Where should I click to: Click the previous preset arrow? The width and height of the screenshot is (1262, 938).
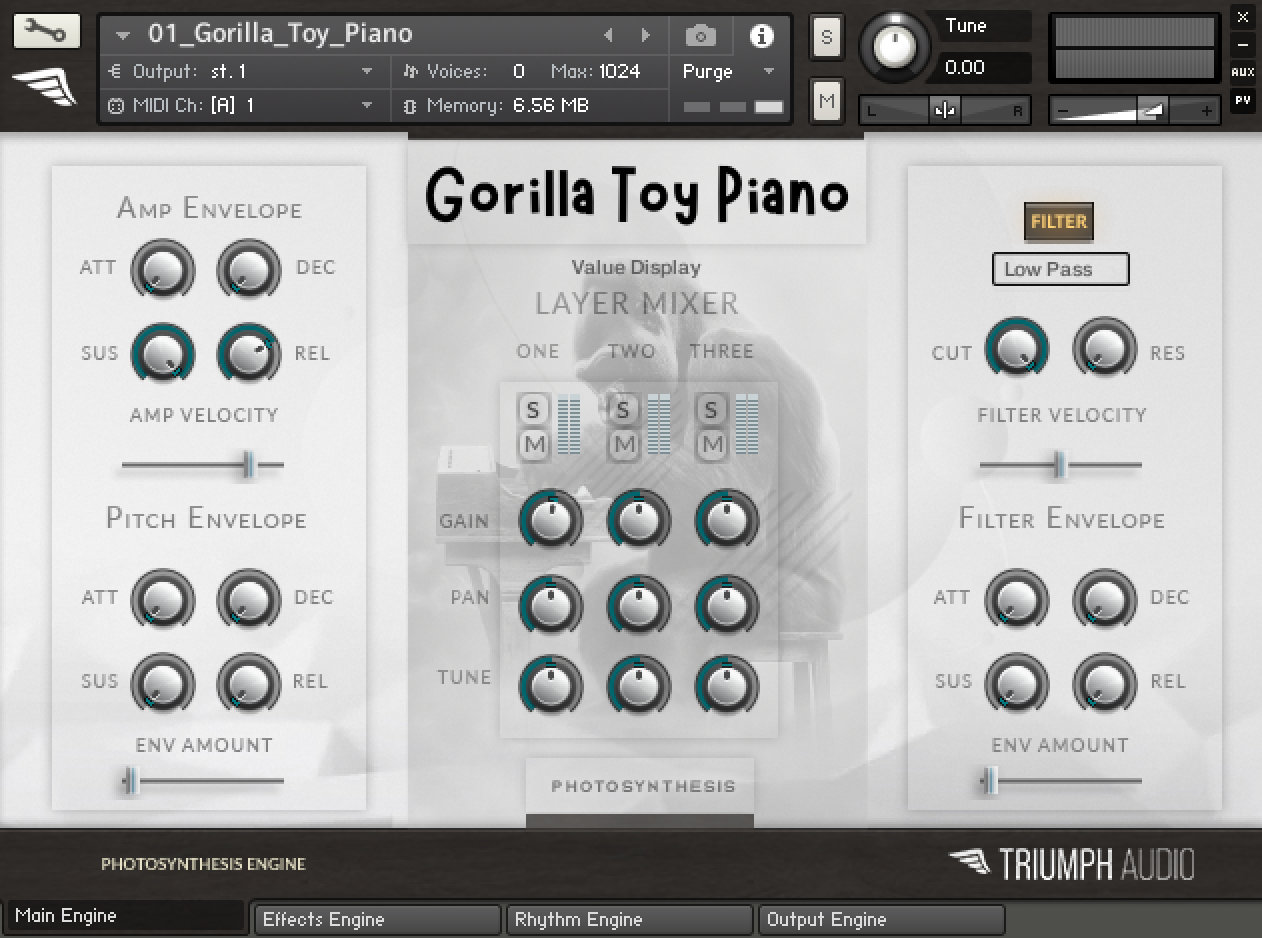pos(610,34)
